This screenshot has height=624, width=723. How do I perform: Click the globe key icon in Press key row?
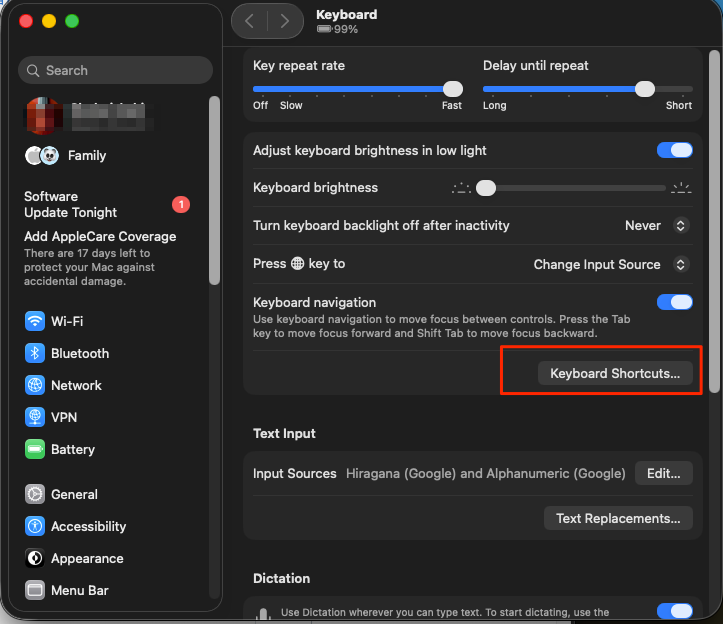click(x=297, y=263)
